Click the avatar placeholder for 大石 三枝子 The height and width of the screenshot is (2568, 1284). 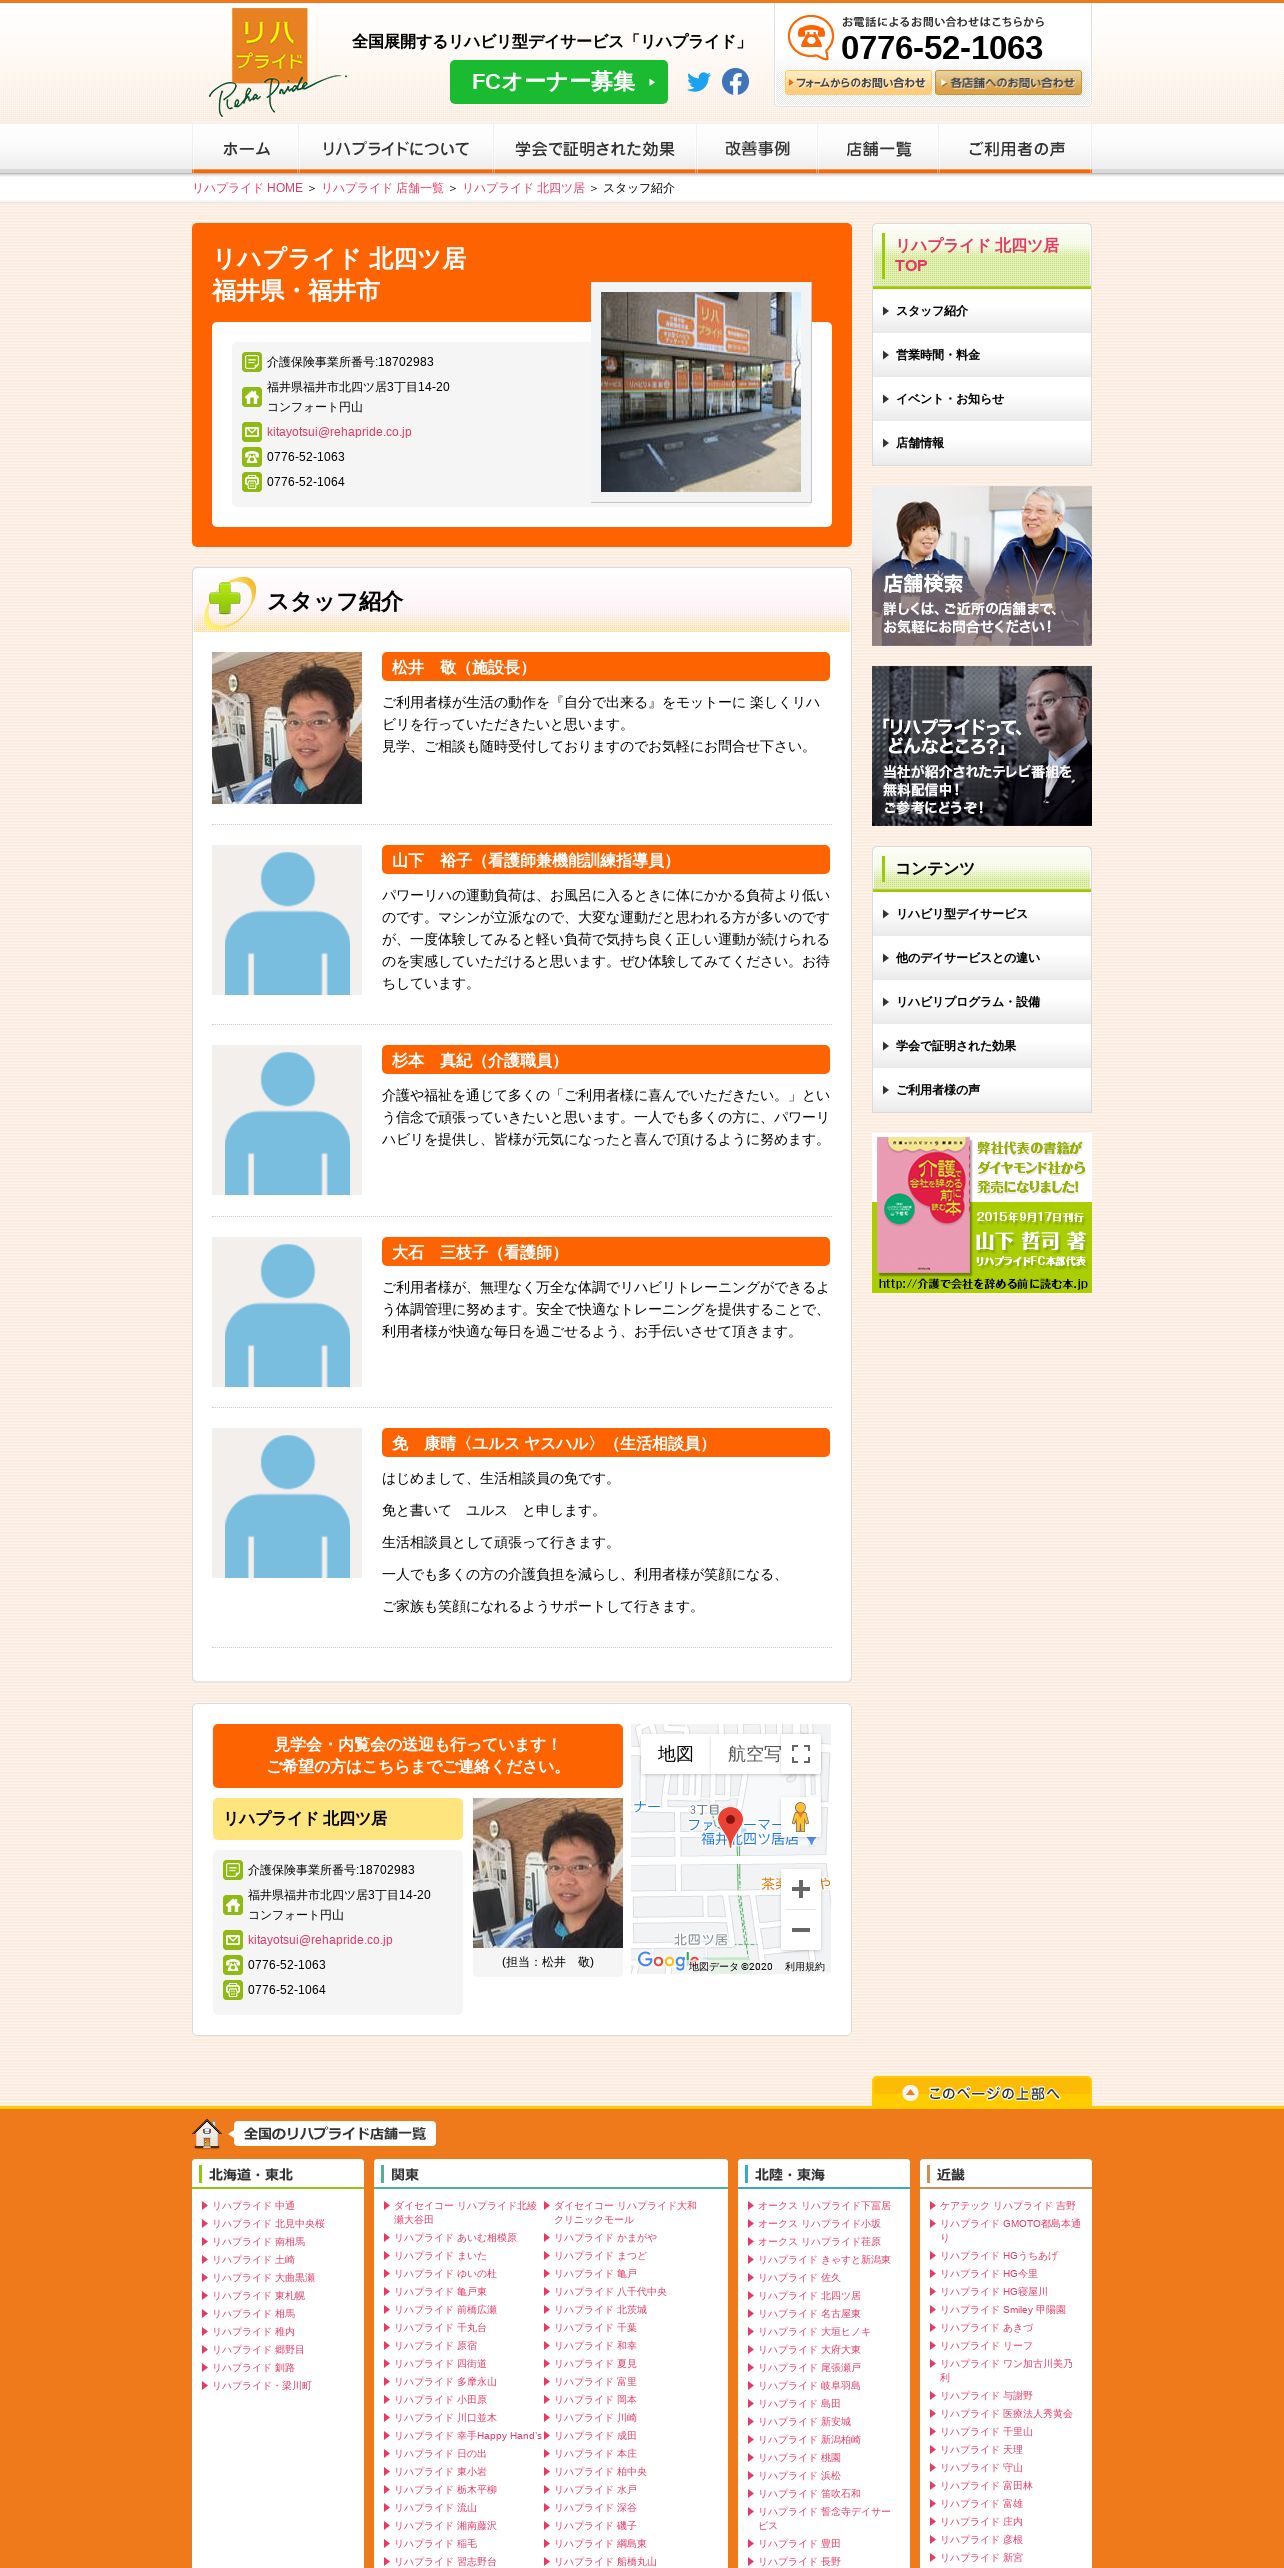[x=287, y=1312]
